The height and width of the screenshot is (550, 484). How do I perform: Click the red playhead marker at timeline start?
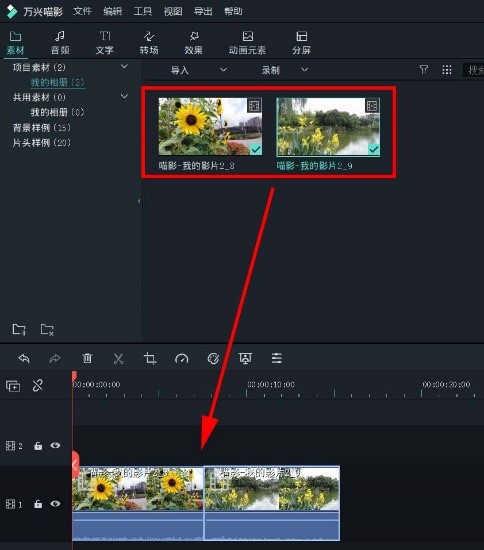pyautogui.click(x=74, y=377)
